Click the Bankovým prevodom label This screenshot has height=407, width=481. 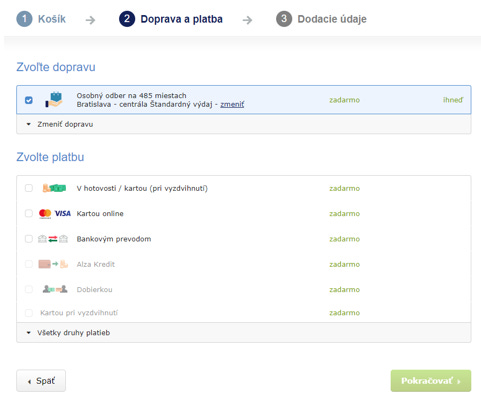click(x=114, y=239)
